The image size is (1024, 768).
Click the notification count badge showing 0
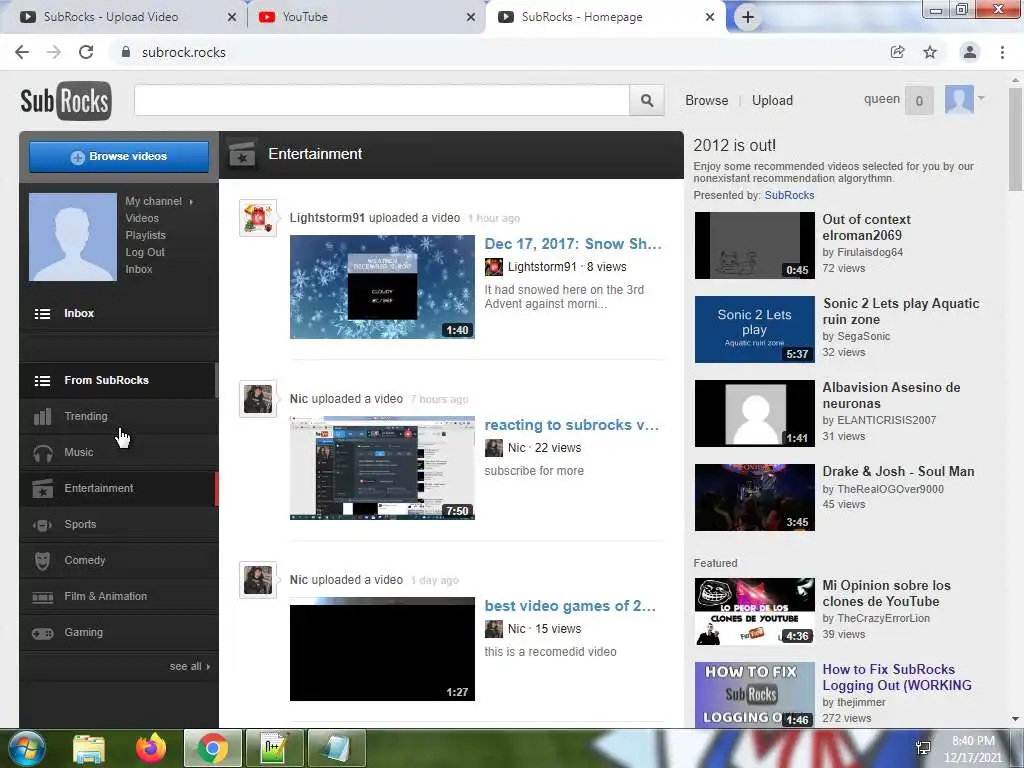[x=919, y=101]
